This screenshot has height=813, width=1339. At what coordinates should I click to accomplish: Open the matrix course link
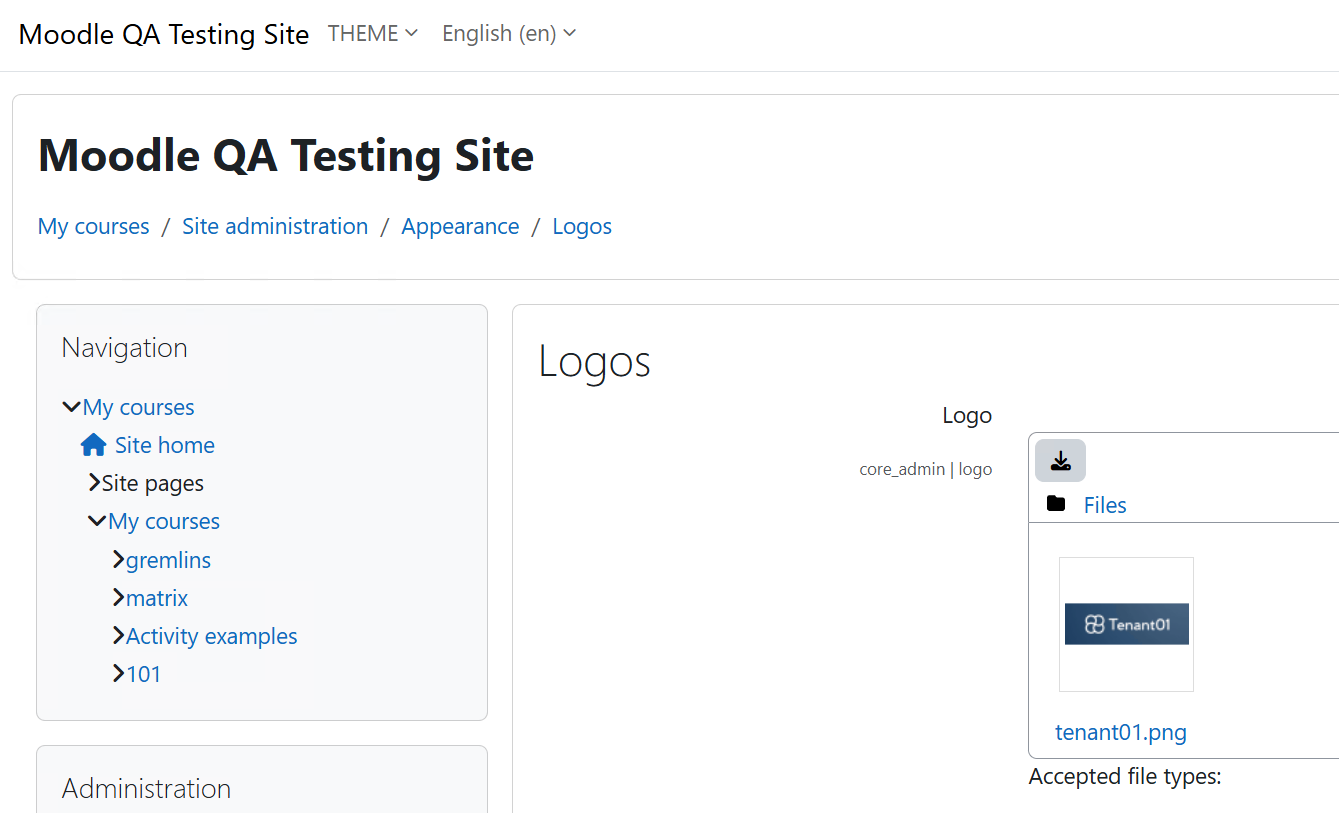[x=157, y=598]
